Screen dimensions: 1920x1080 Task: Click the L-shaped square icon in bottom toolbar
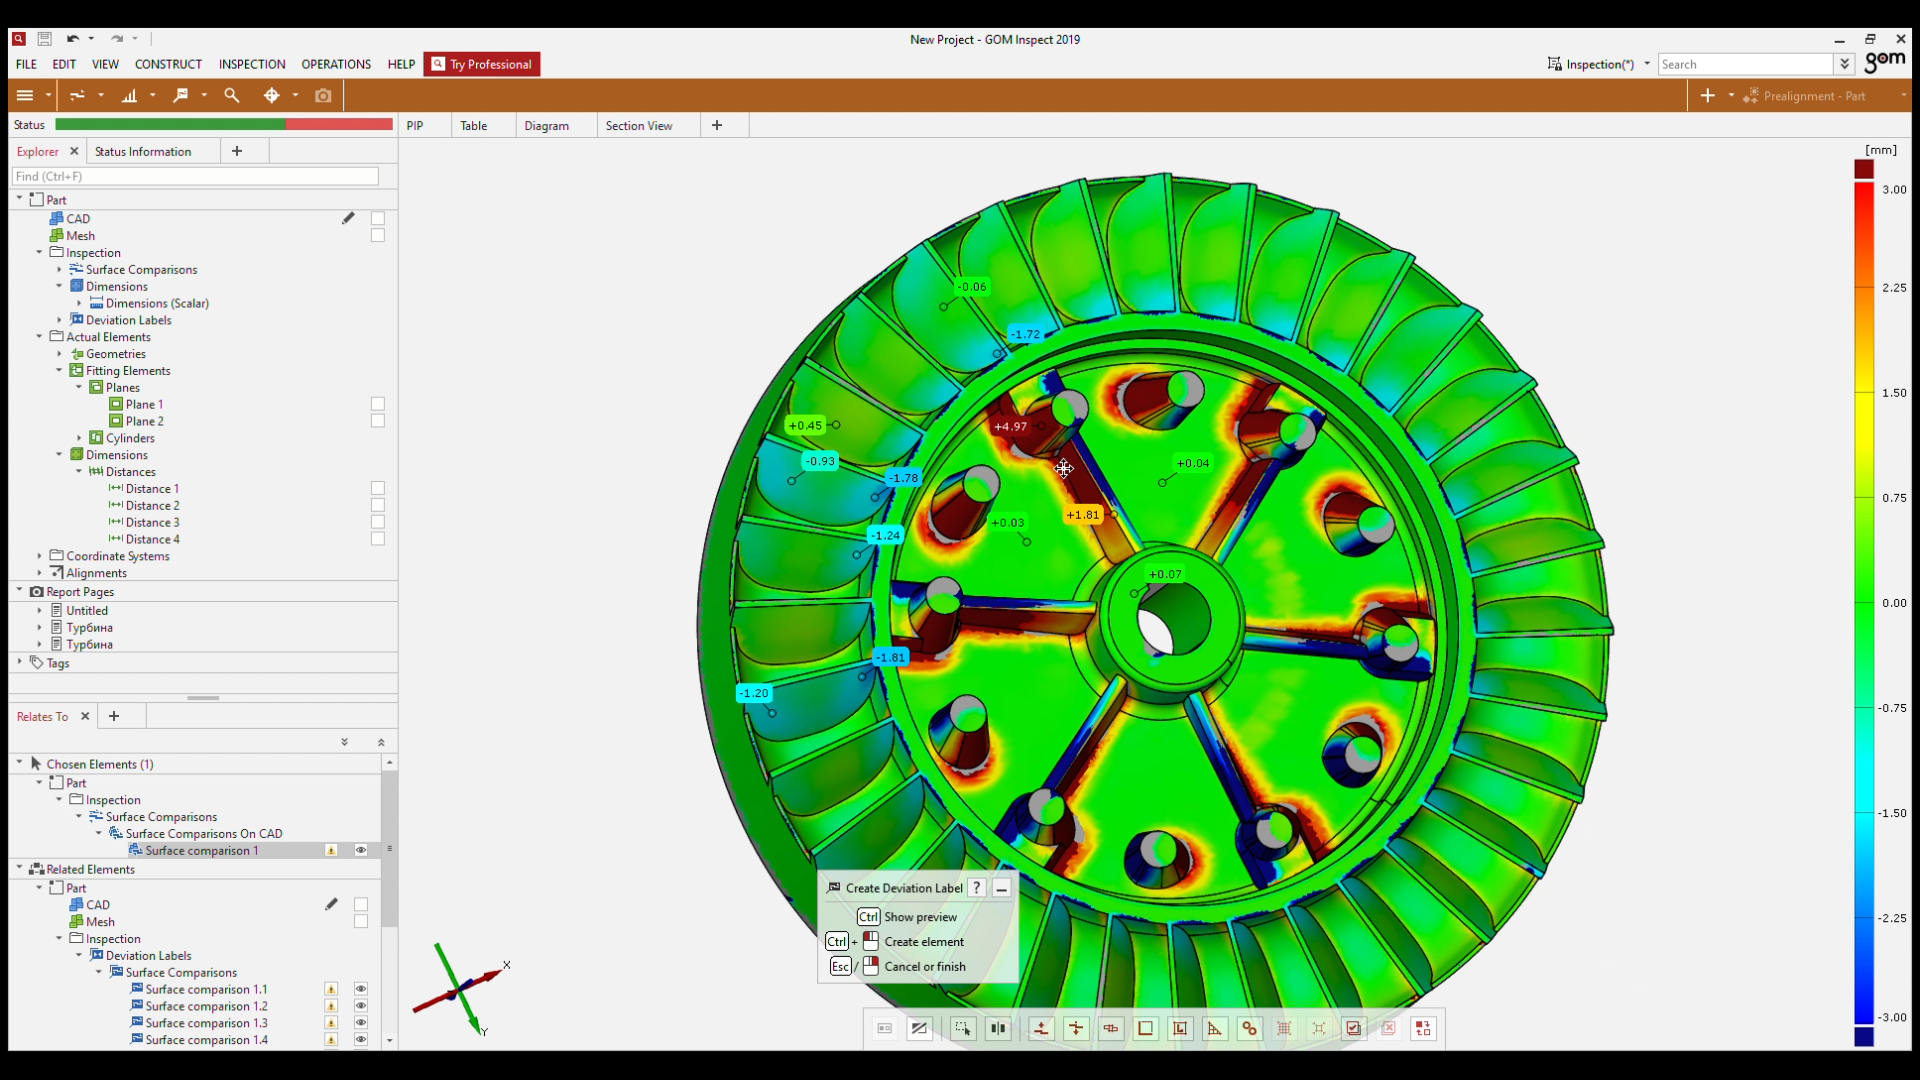click(1146, 1028)
